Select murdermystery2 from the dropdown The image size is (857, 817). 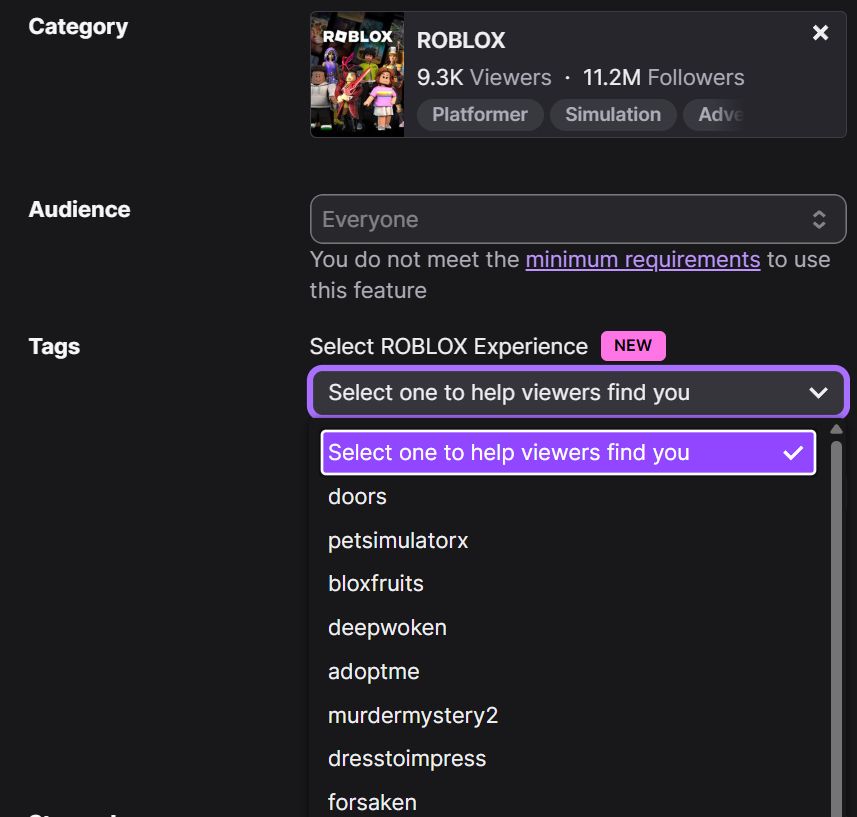point(413,715)
